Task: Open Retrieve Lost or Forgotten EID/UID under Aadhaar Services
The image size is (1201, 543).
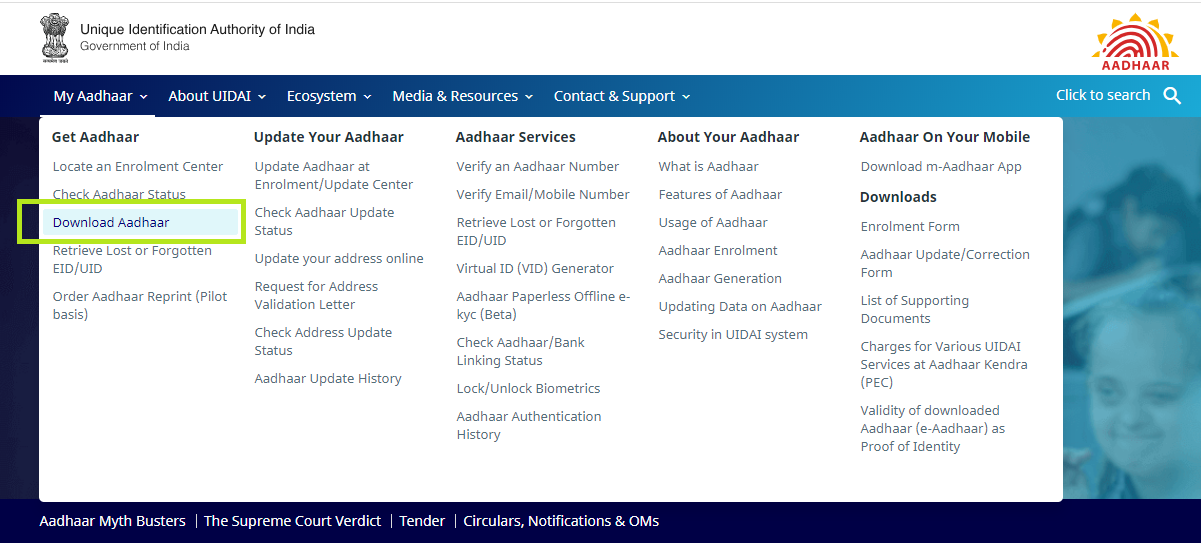Action: pos(536,232)
